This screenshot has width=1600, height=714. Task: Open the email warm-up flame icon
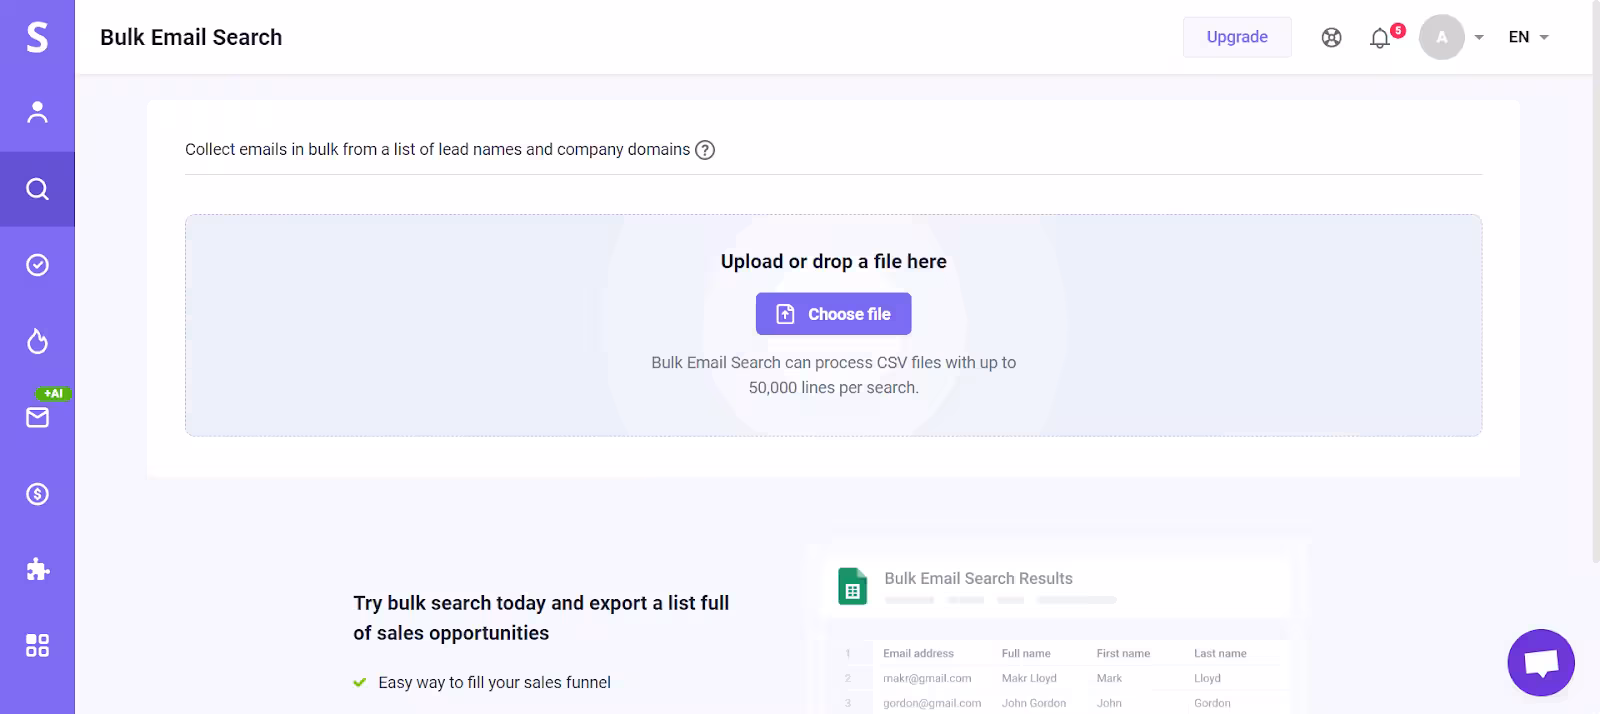coord(37,342)
